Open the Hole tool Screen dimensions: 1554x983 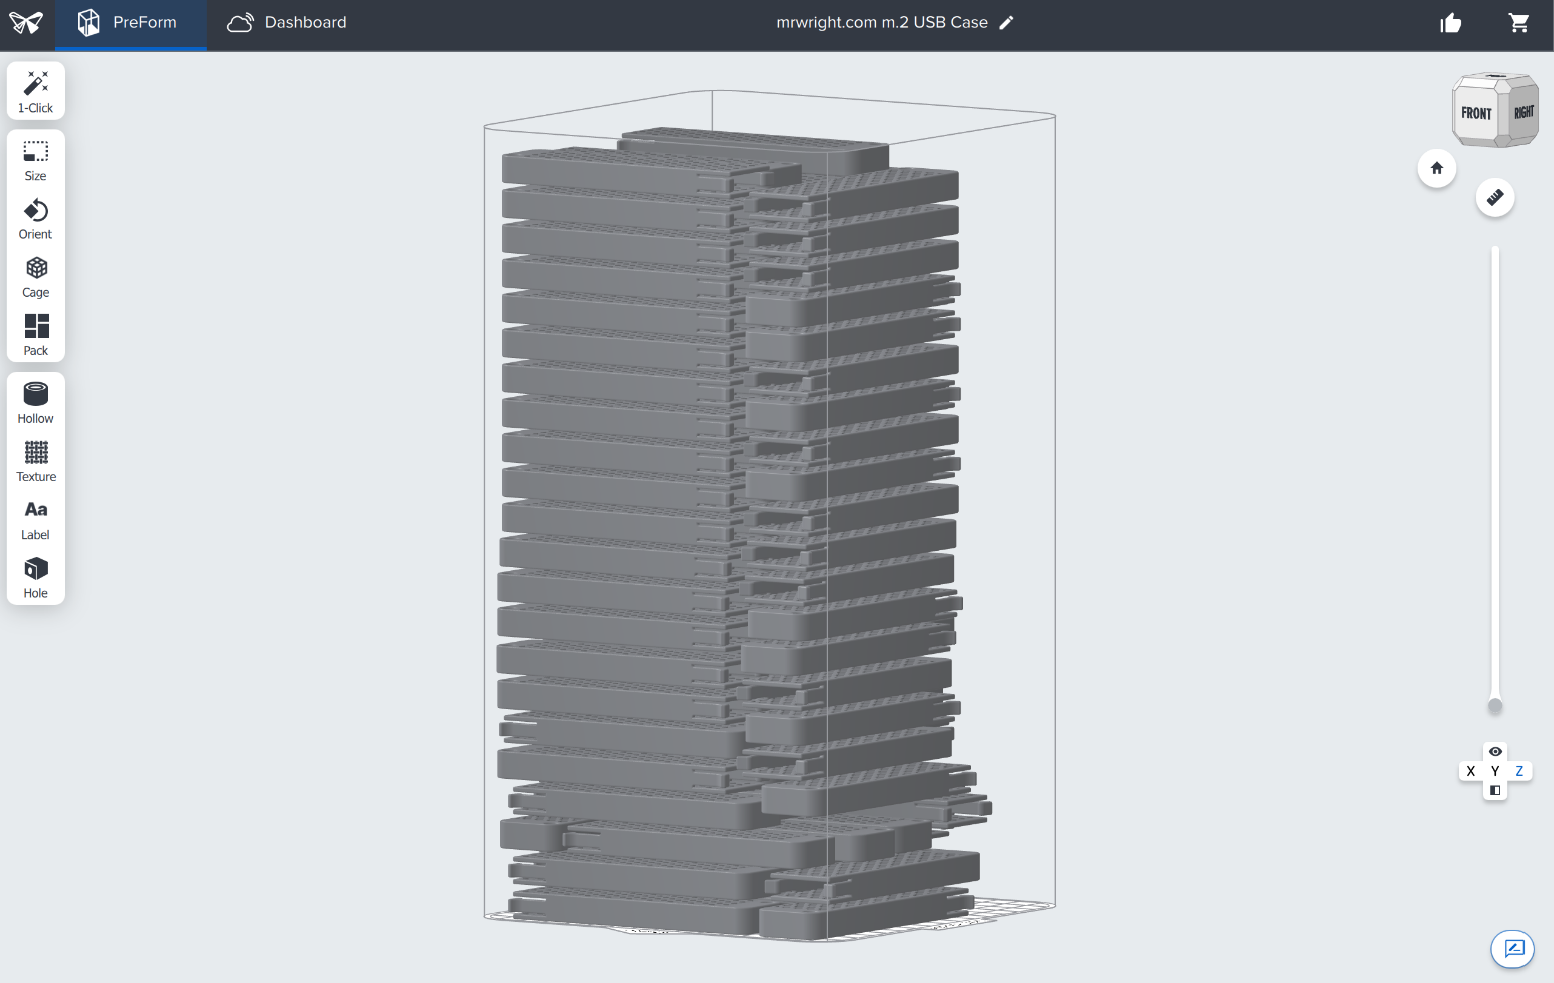click(36, 577)
